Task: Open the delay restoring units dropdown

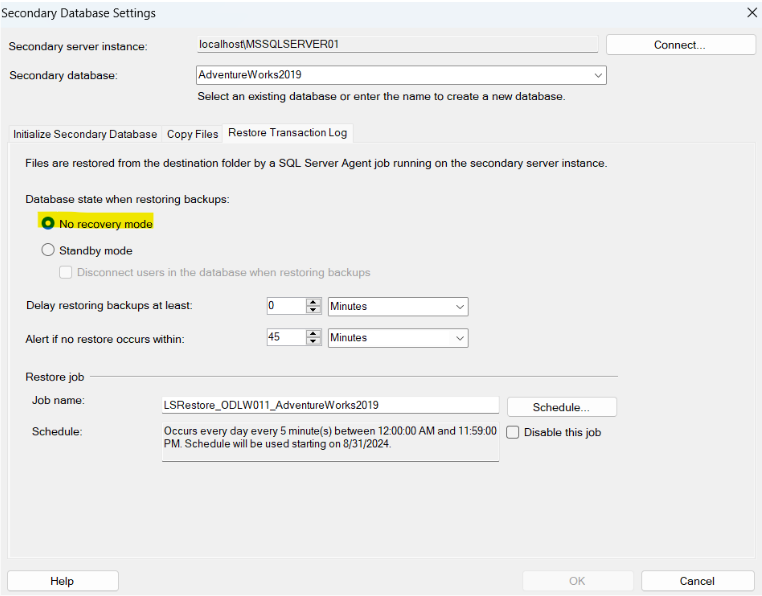Action: (x=459, y=307)
